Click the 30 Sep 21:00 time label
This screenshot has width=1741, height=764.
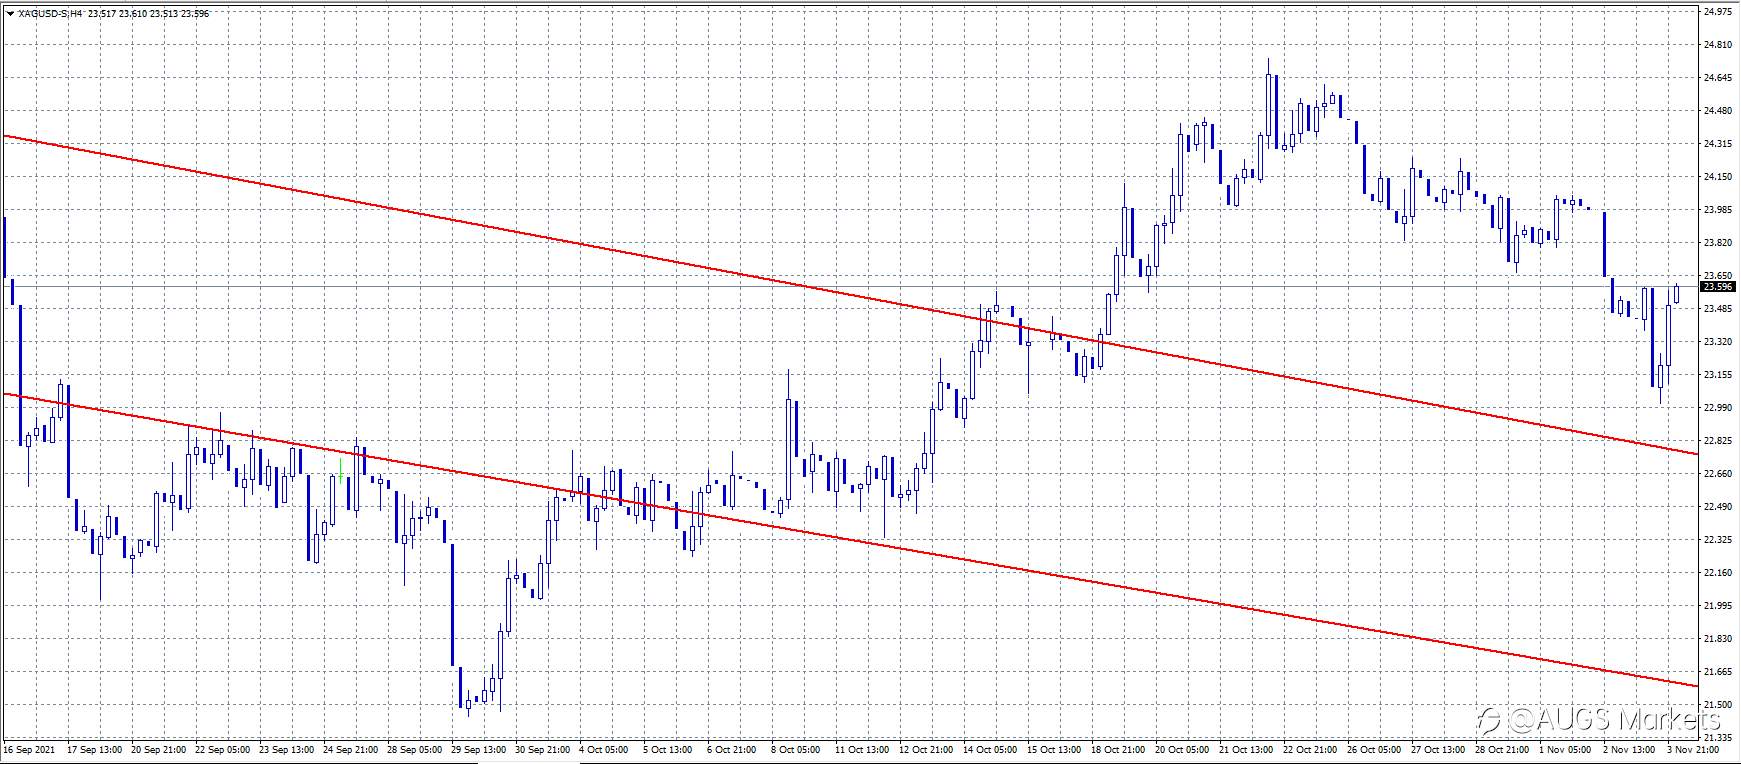click(x=543, y=749)
